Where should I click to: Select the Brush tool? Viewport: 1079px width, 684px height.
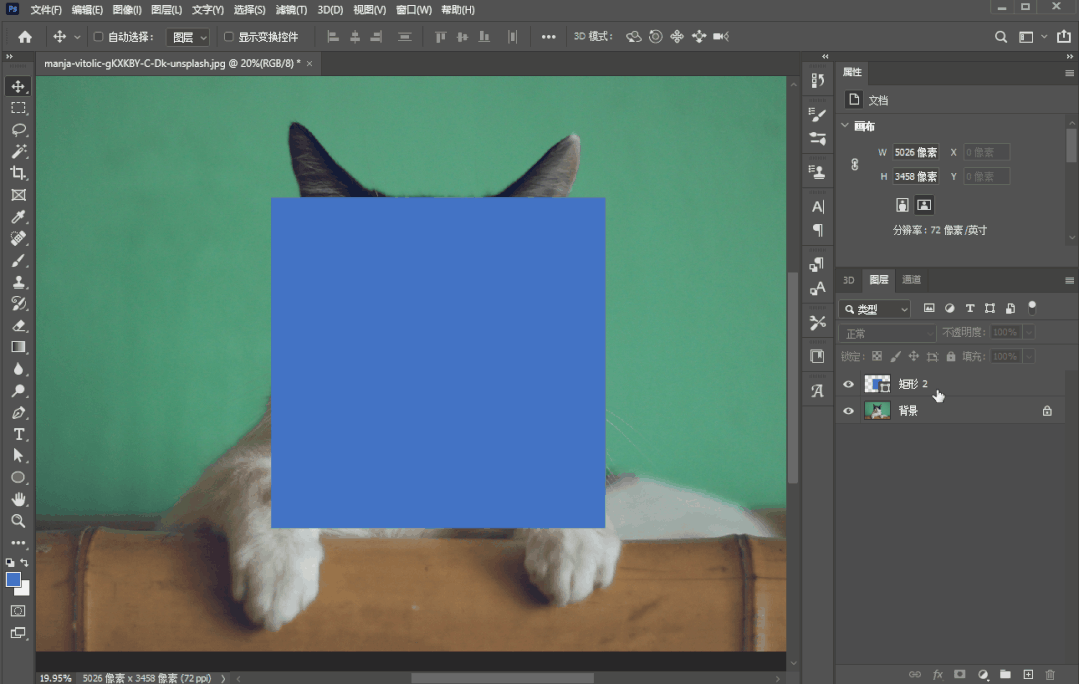click(19, 260)
